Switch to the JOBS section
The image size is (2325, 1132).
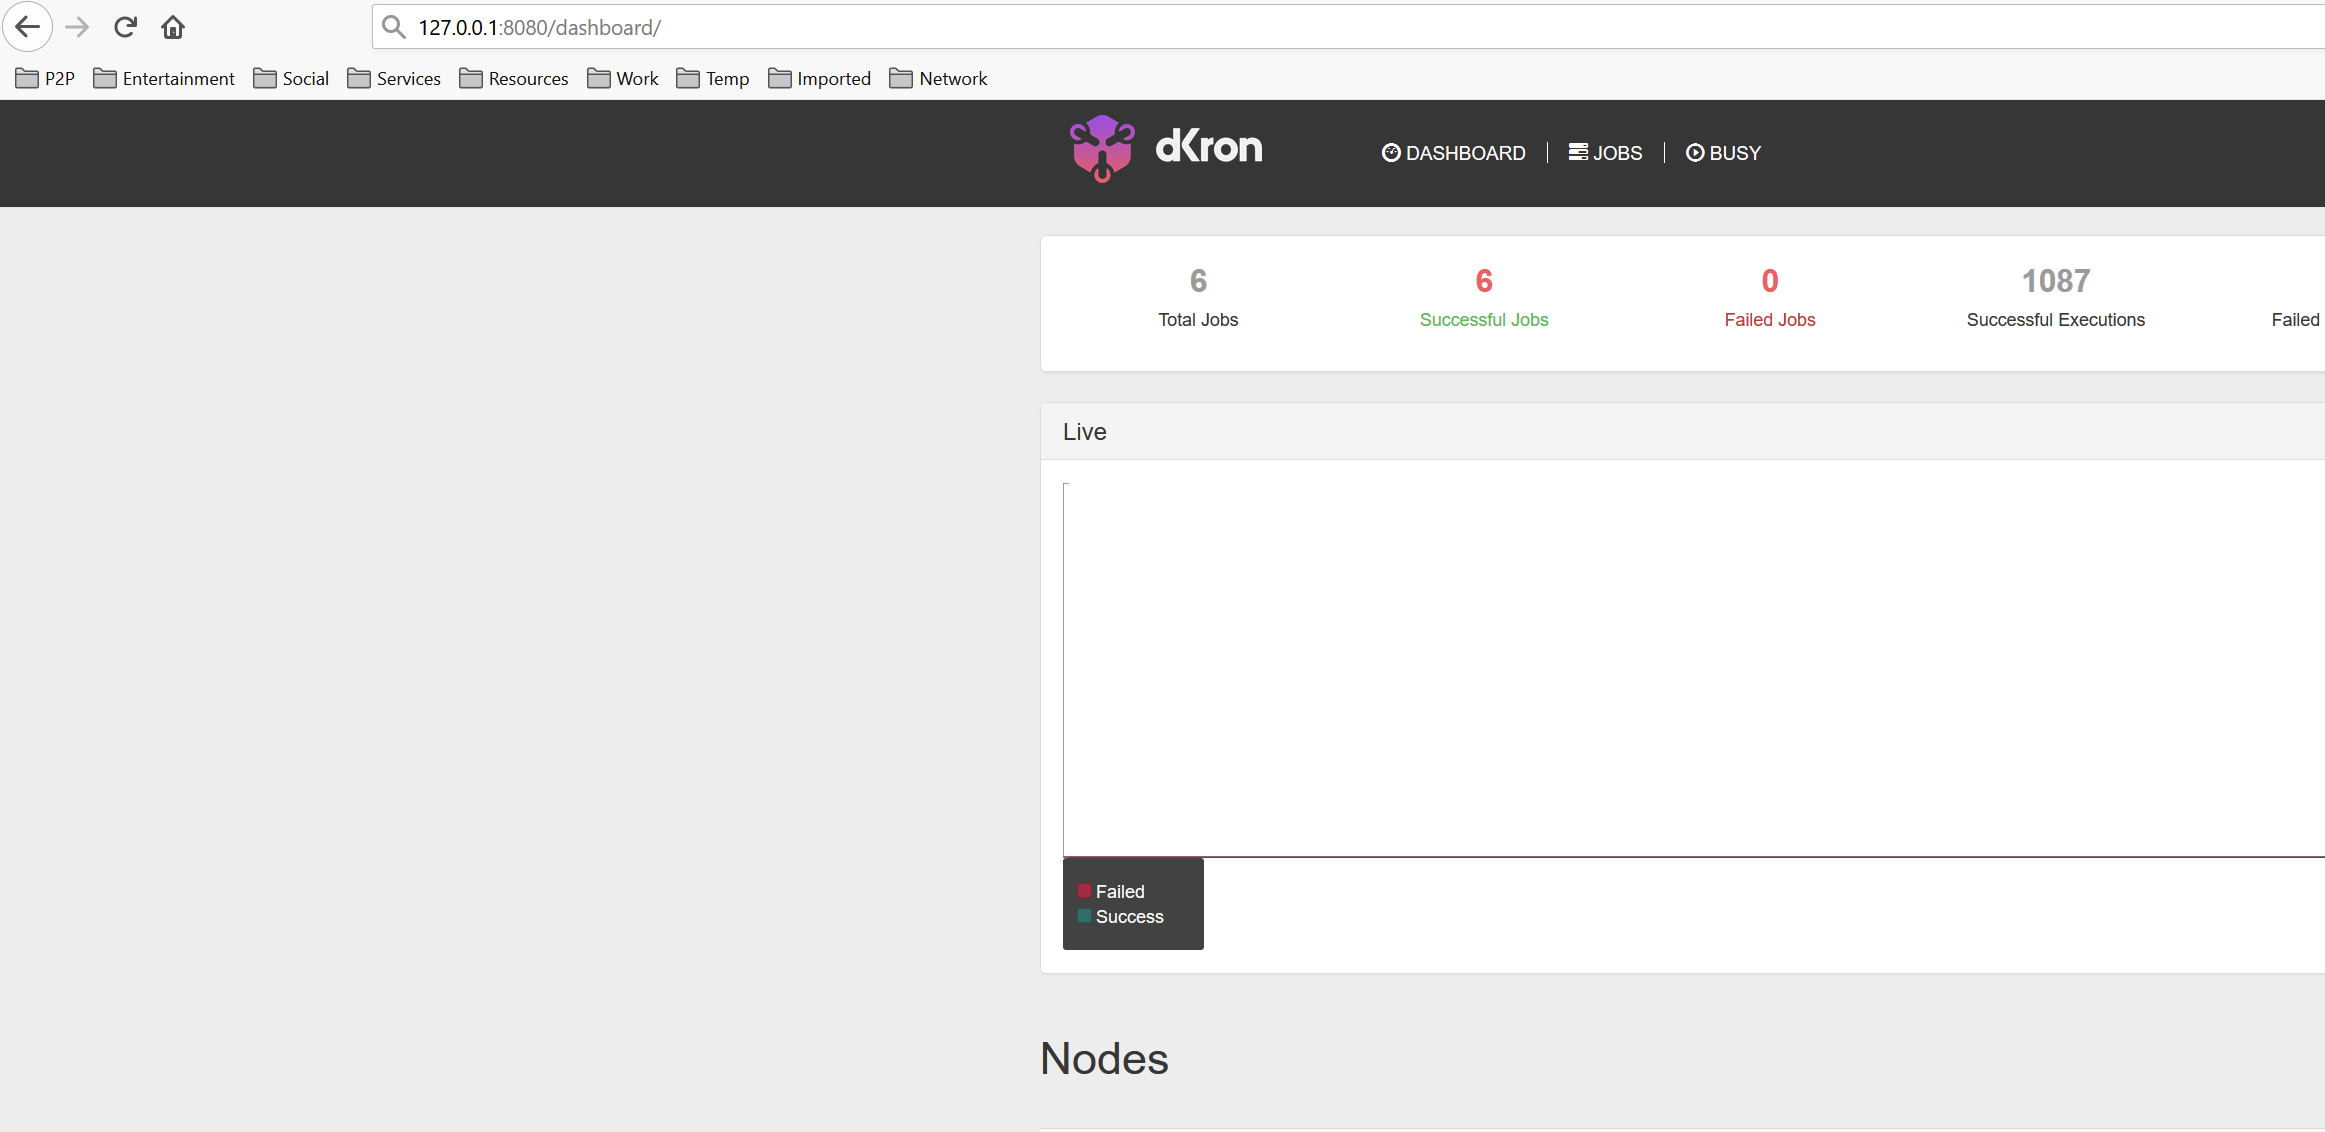pos(1617,152)
